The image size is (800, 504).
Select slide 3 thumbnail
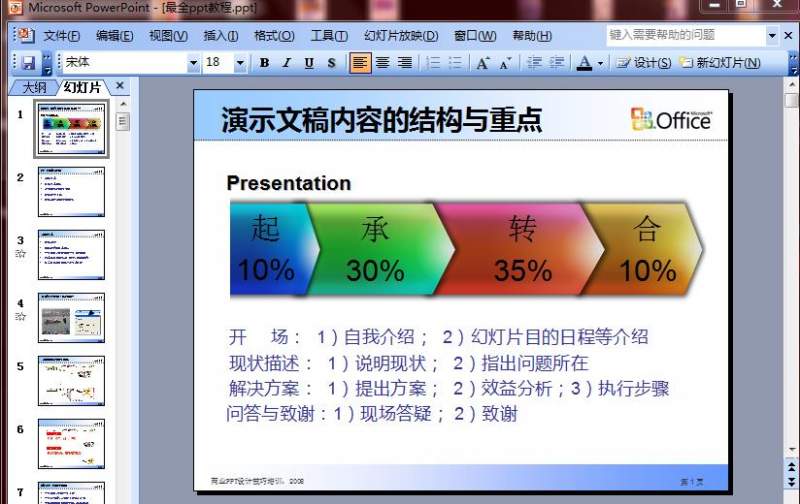coord(71,255)
